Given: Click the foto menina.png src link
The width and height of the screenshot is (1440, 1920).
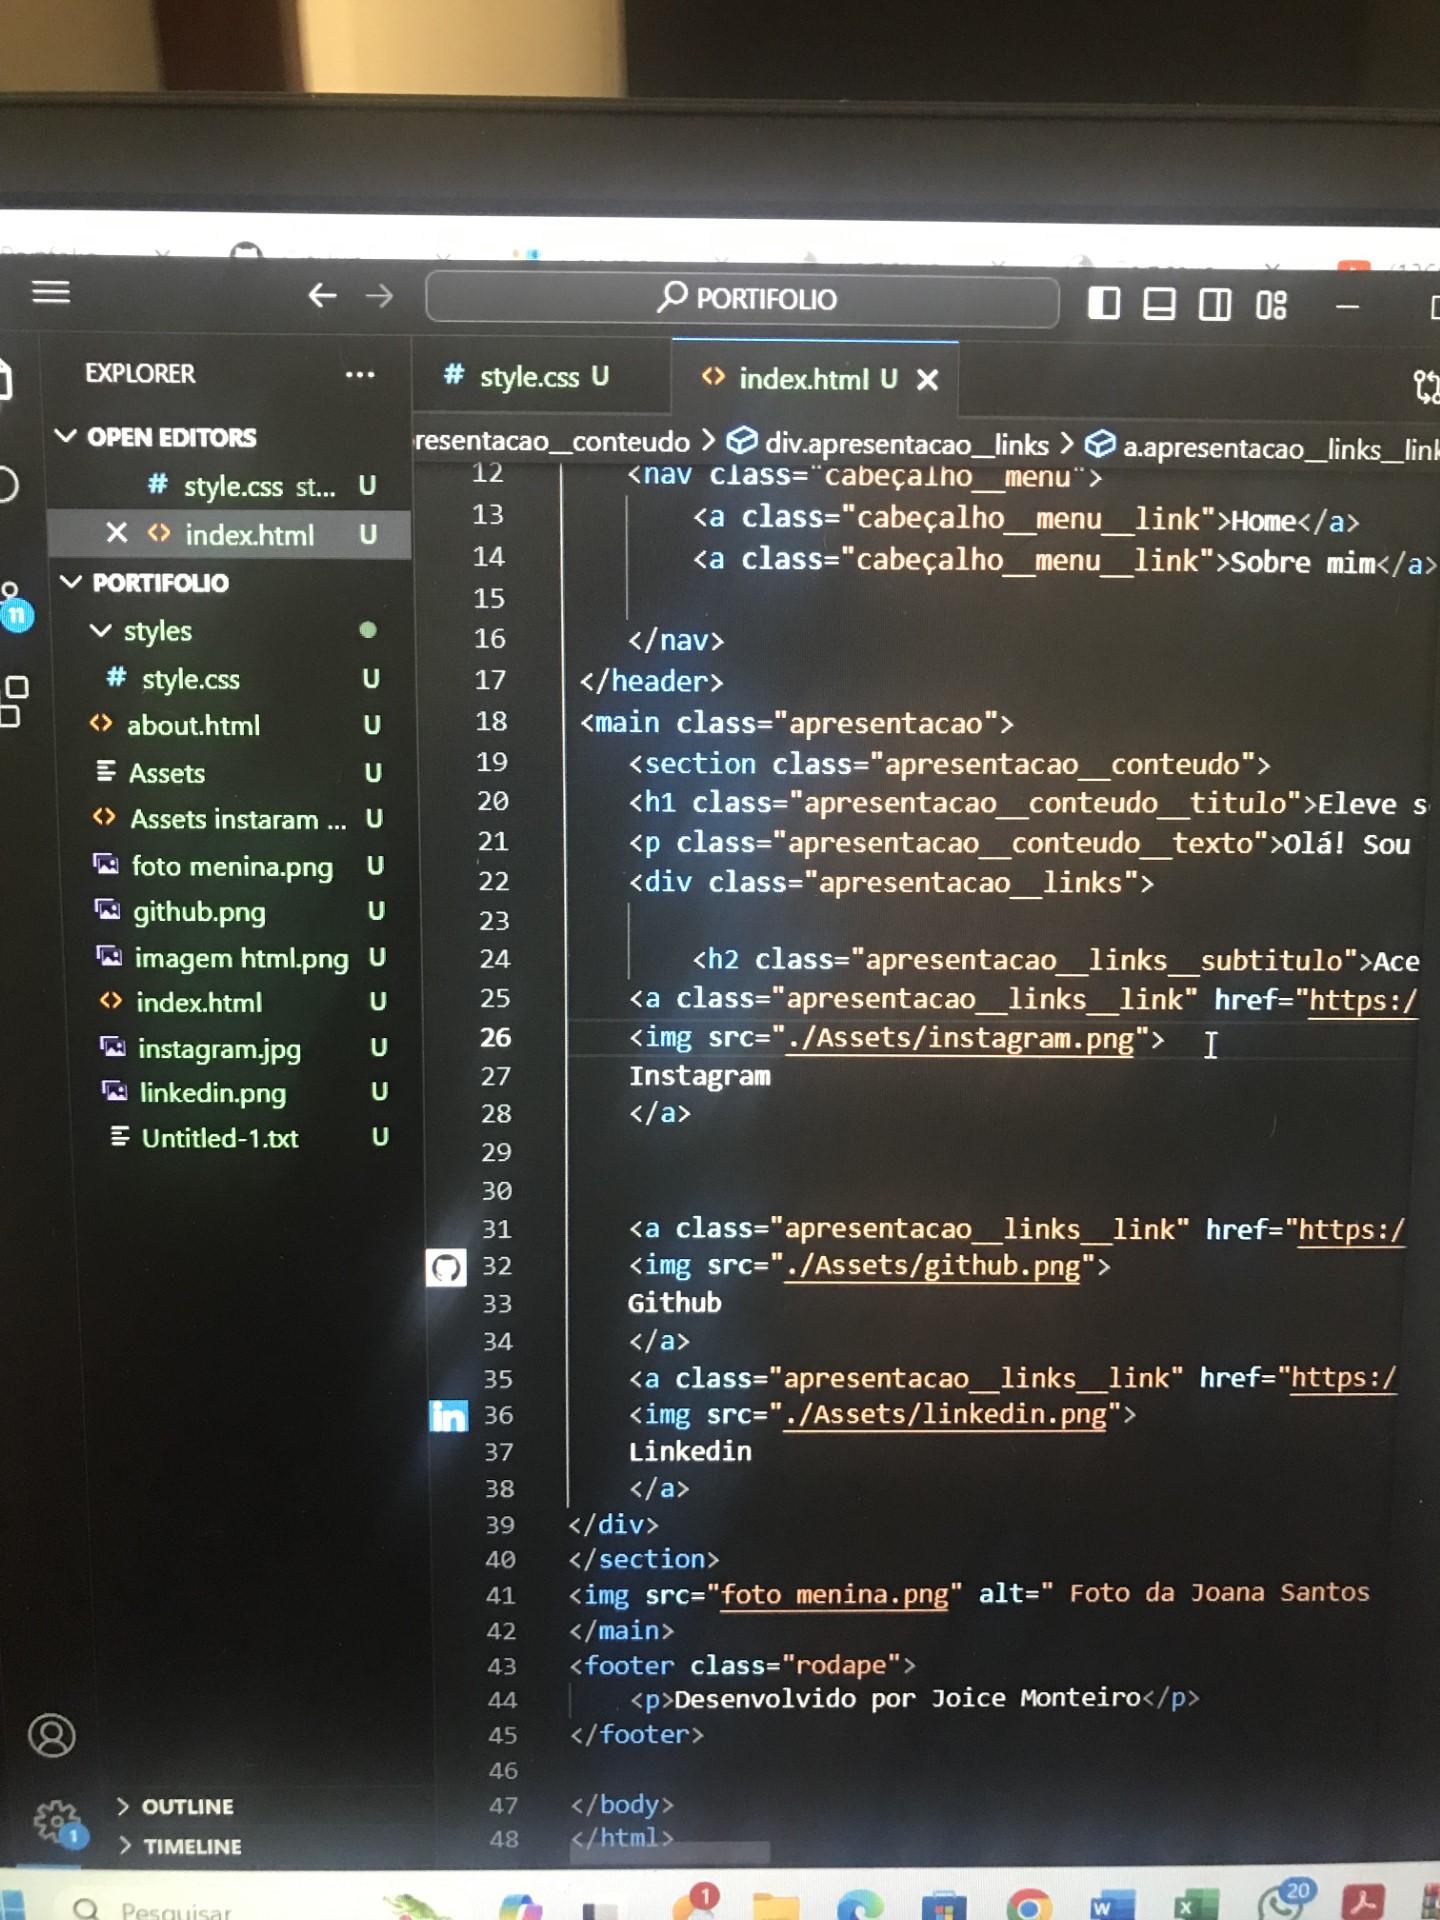Looking at the screenshot, I should 834,1594.
